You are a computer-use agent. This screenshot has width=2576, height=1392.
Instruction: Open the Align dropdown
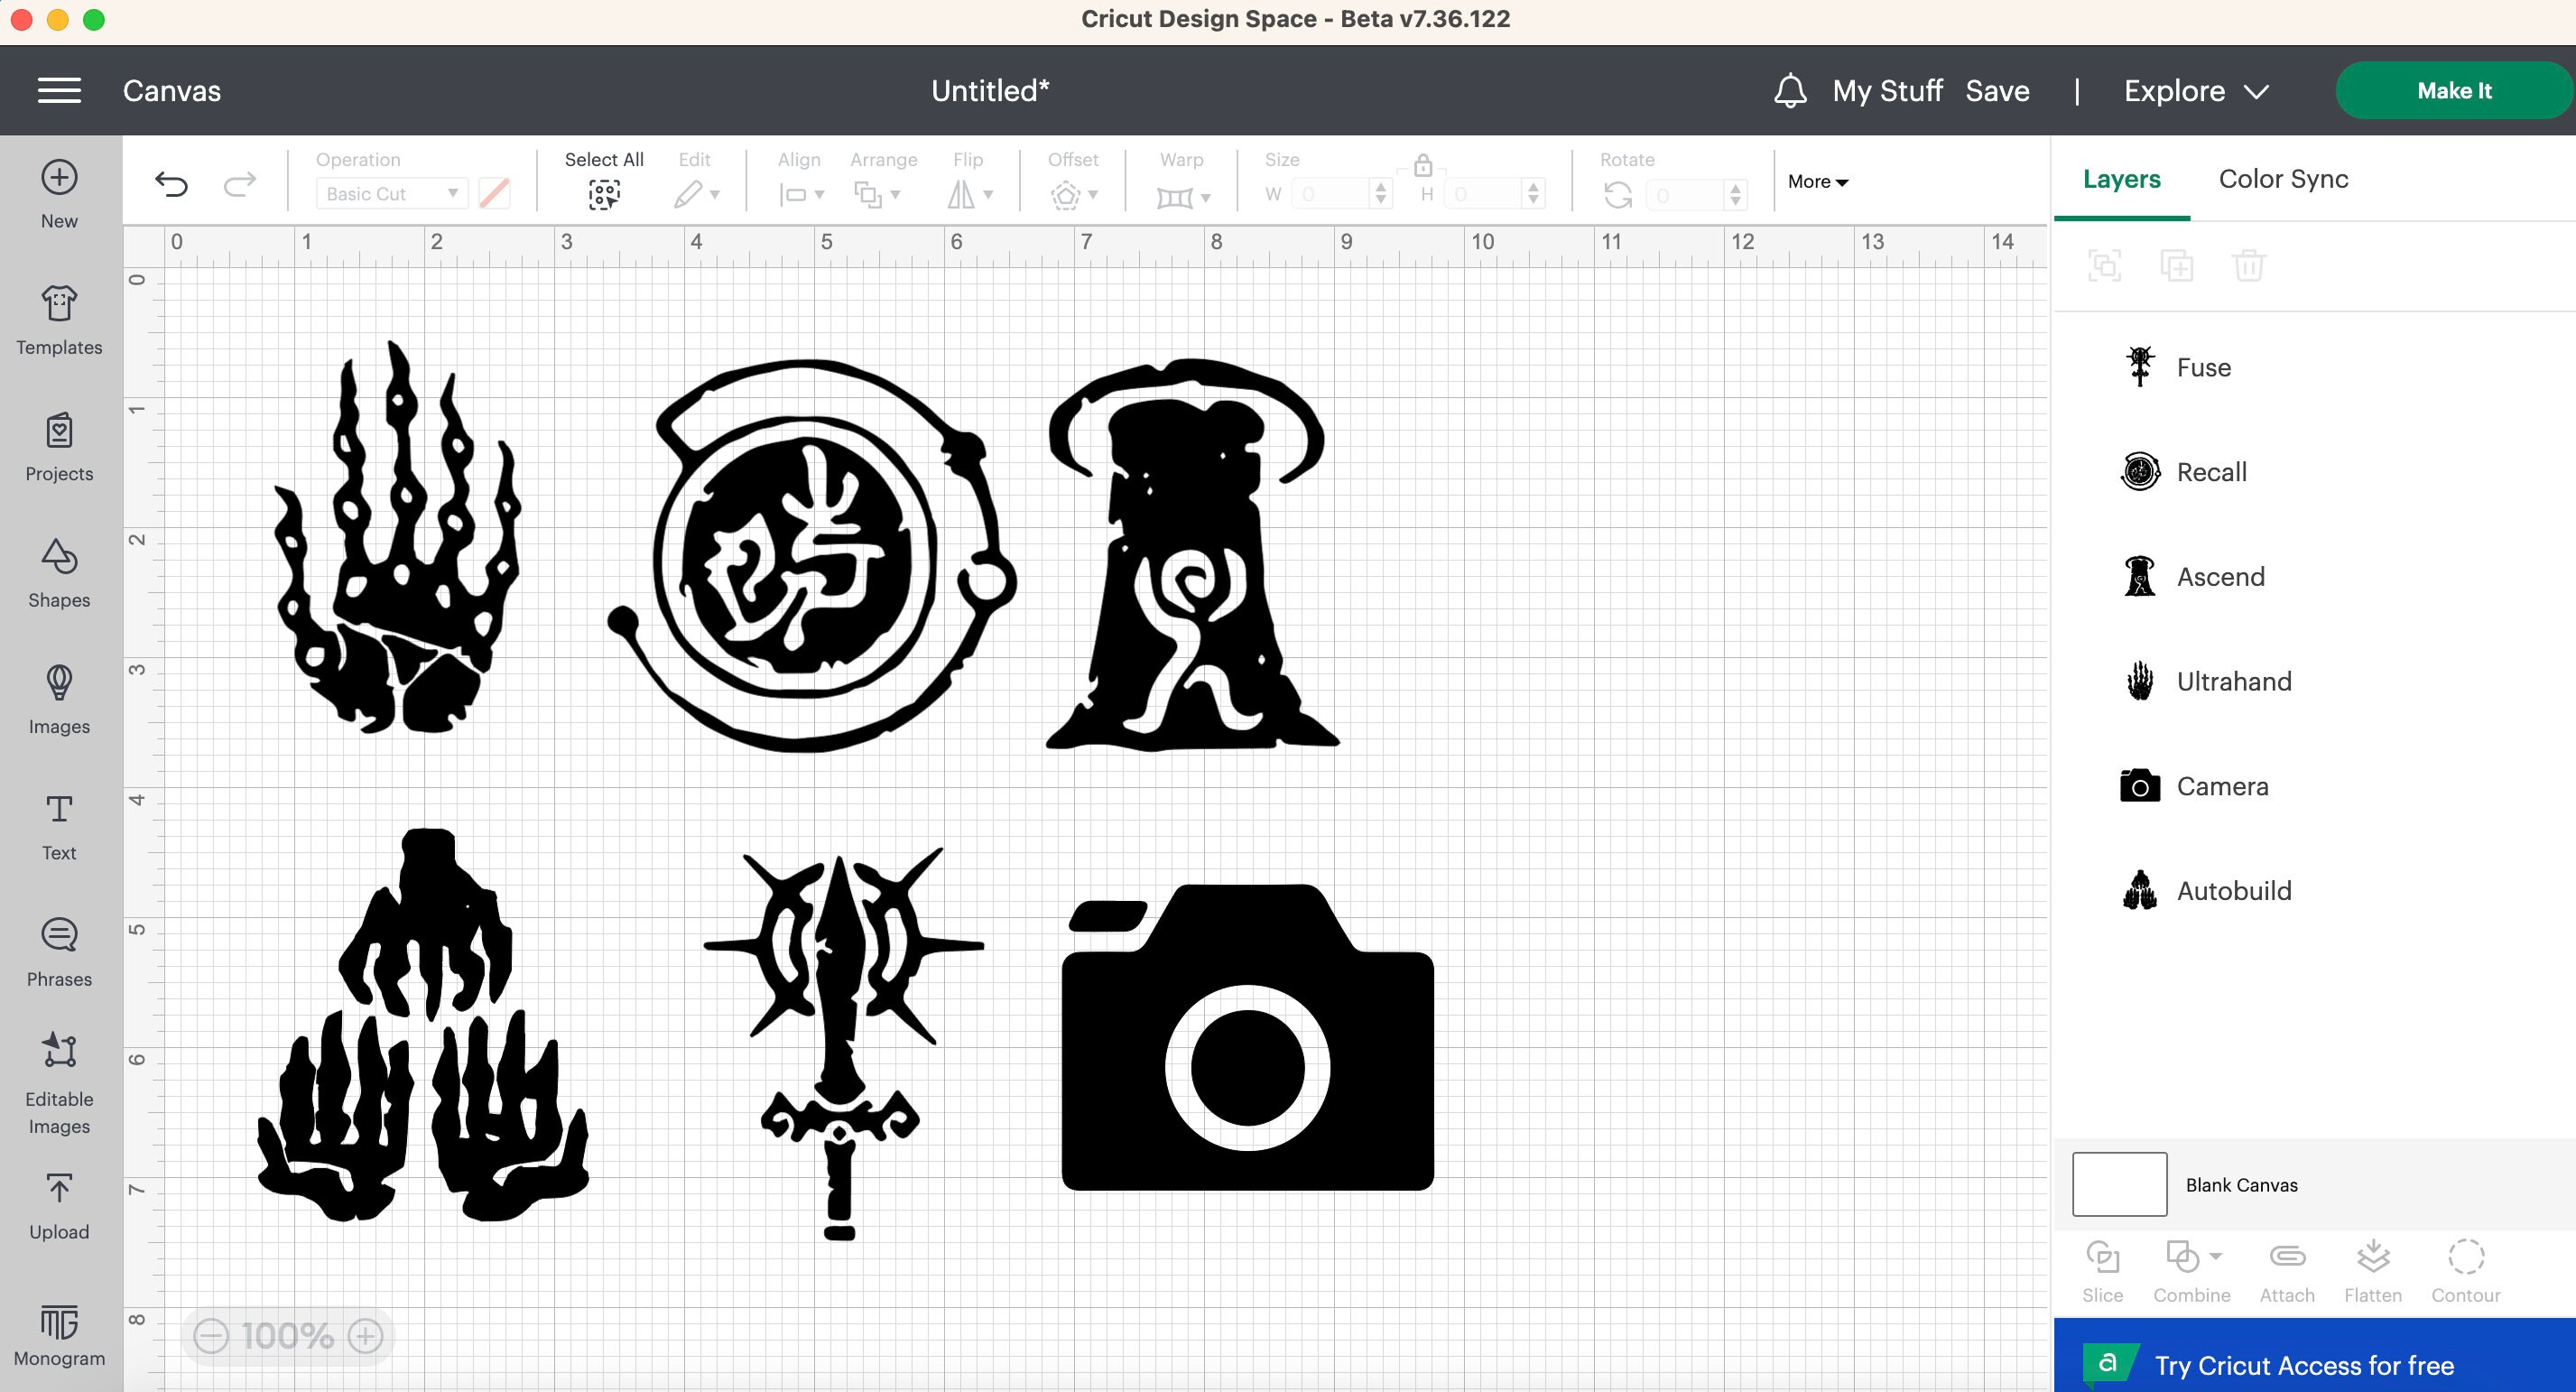[801, 194]
